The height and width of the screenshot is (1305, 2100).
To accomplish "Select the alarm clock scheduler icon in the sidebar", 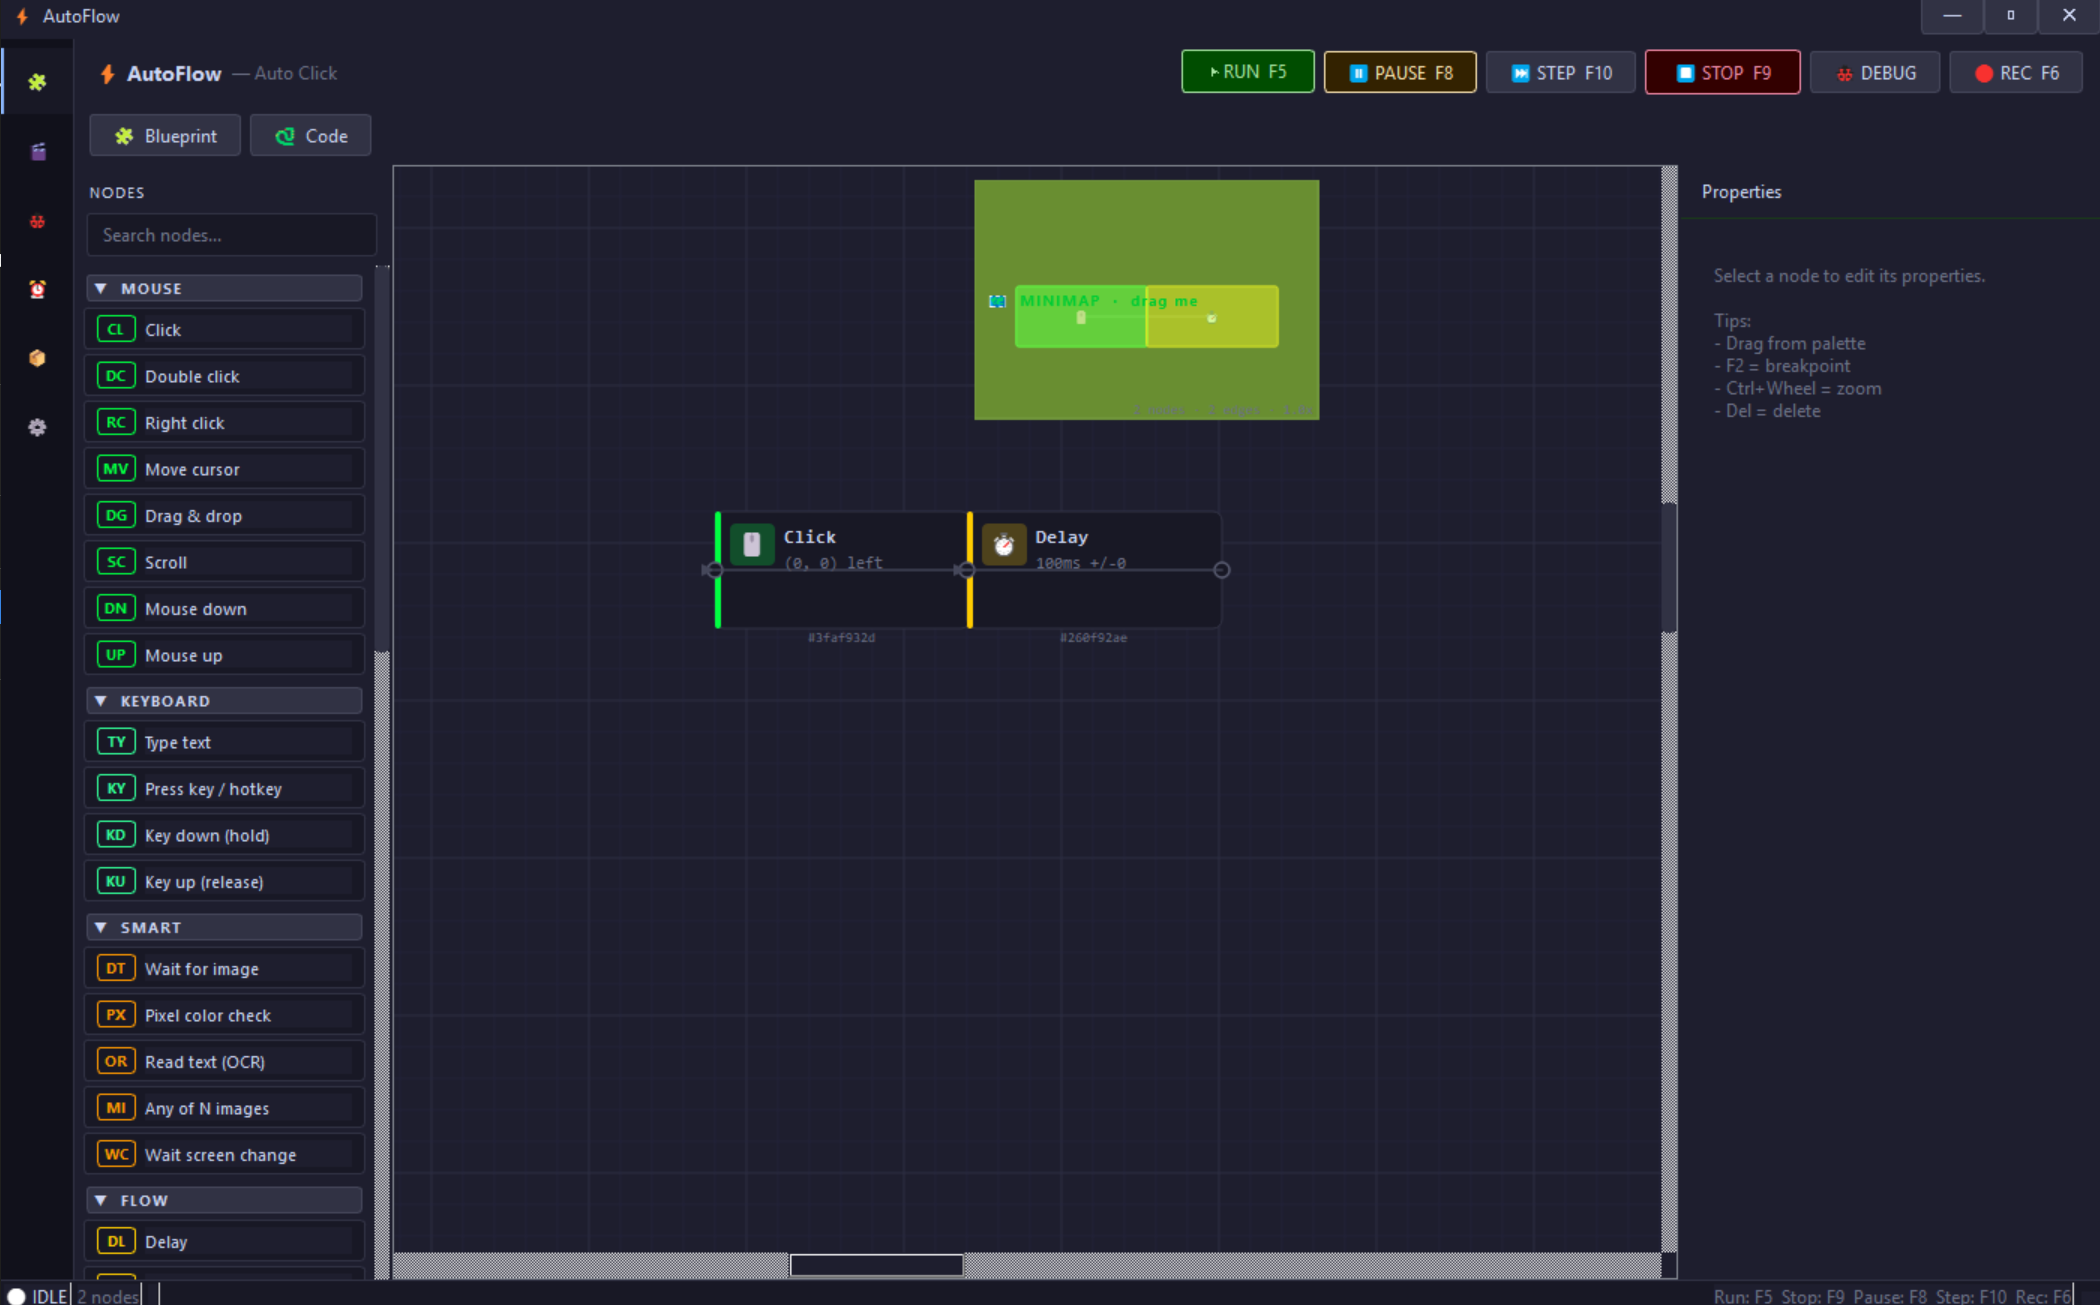I will pyautogui.click(x=37, y=289).
